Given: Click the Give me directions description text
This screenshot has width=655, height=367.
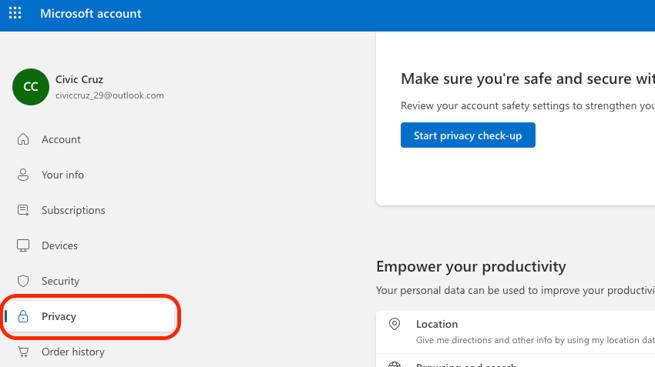Looking at the screenshot, I should click(535, 340).
